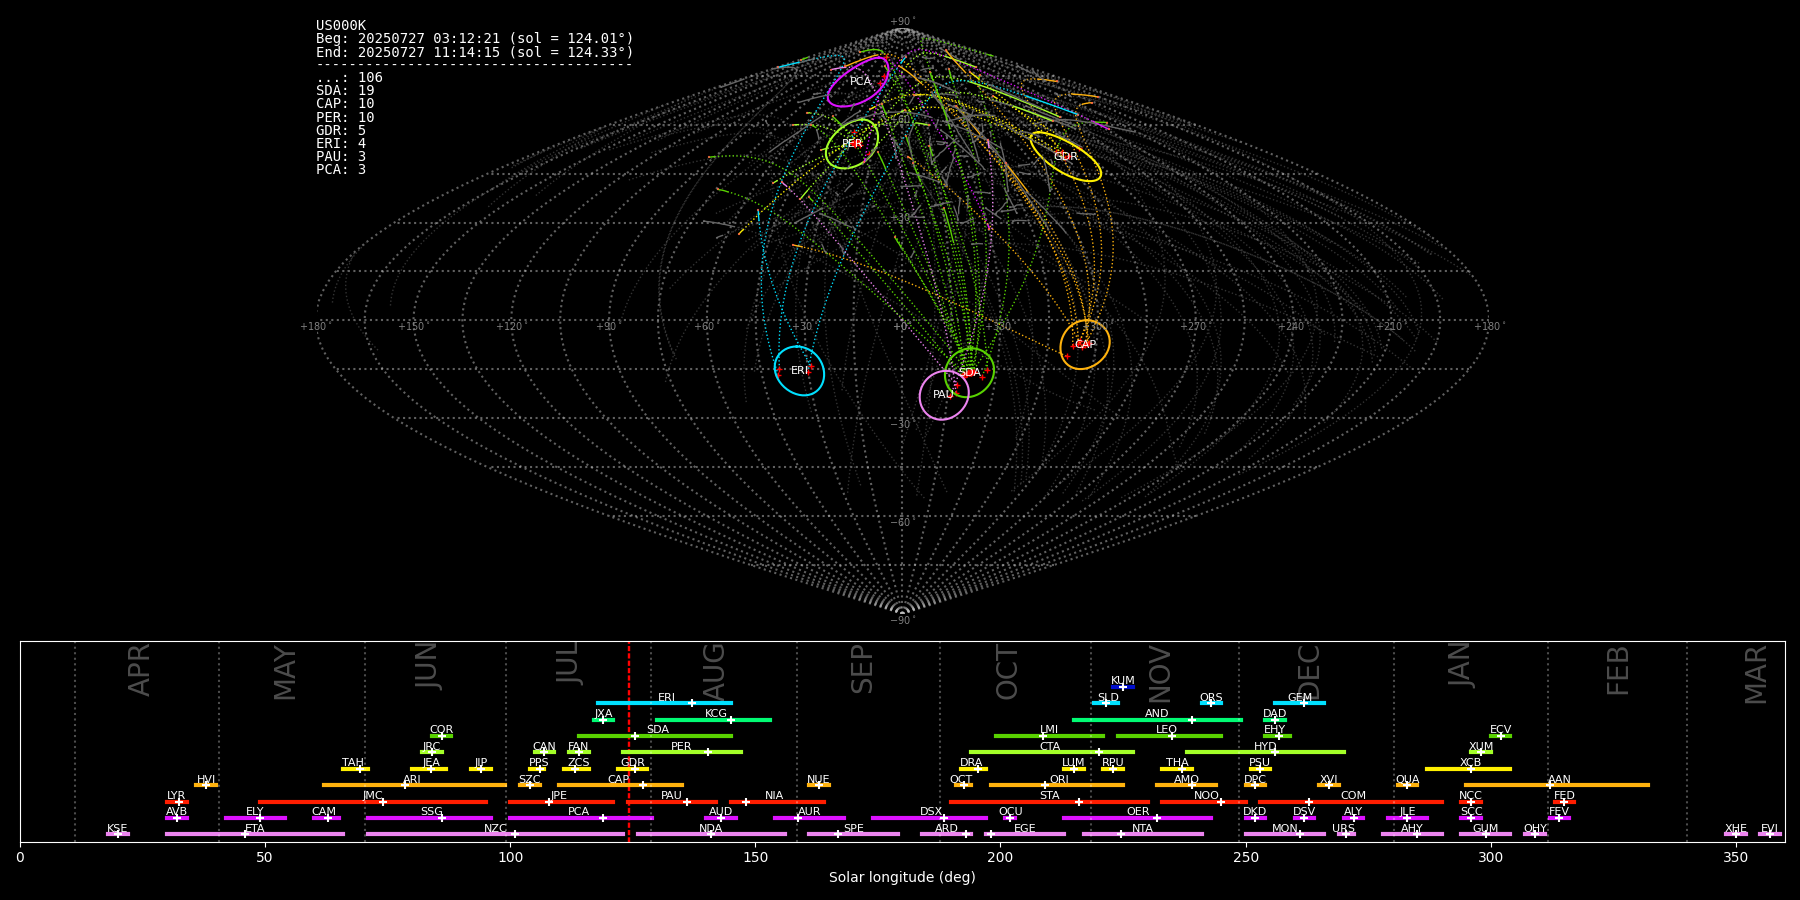Click the 'End: 20250727 11:14:15' line
The width and height of the screenshot is (1800, 900).
[475, 52]
